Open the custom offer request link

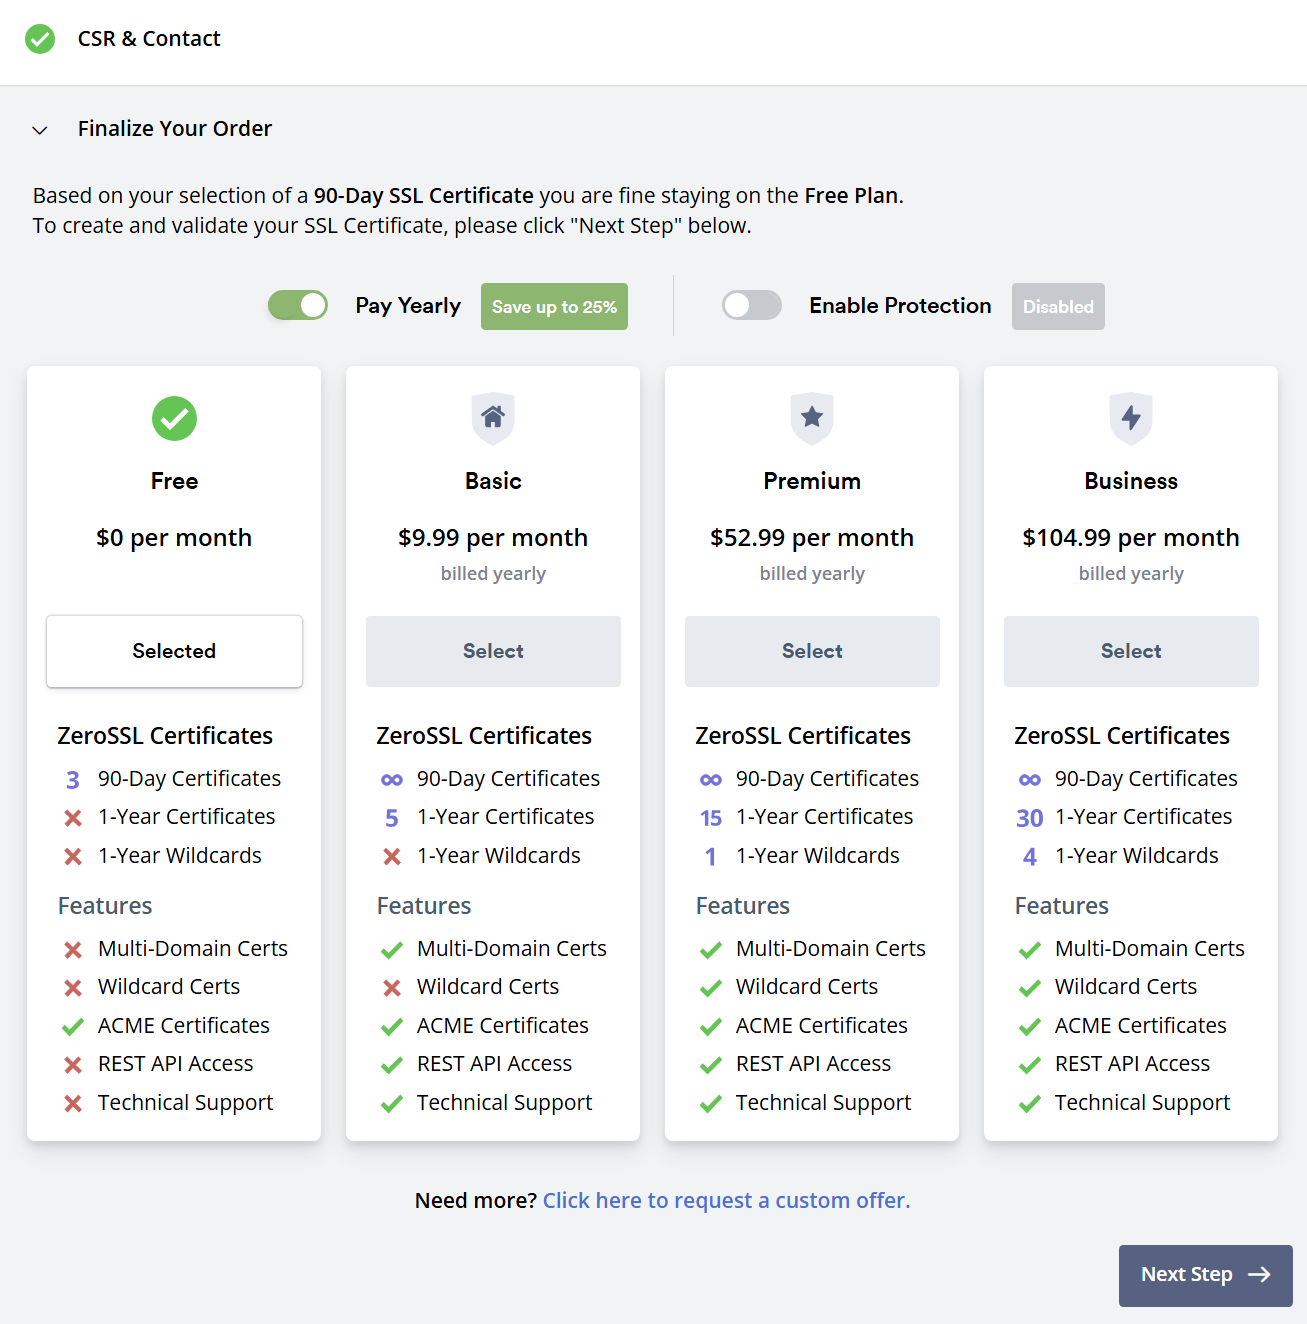pos(726,1200)
